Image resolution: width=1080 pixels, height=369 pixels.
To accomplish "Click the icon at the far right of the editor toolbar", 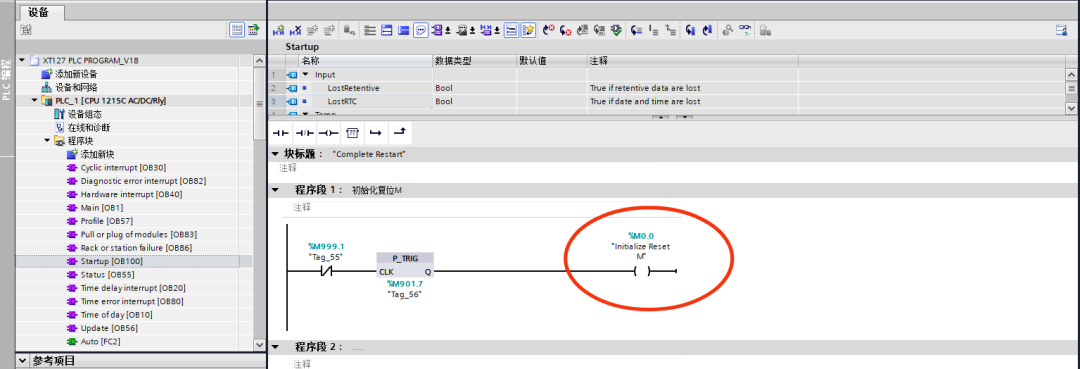I will coord(1061,30).
